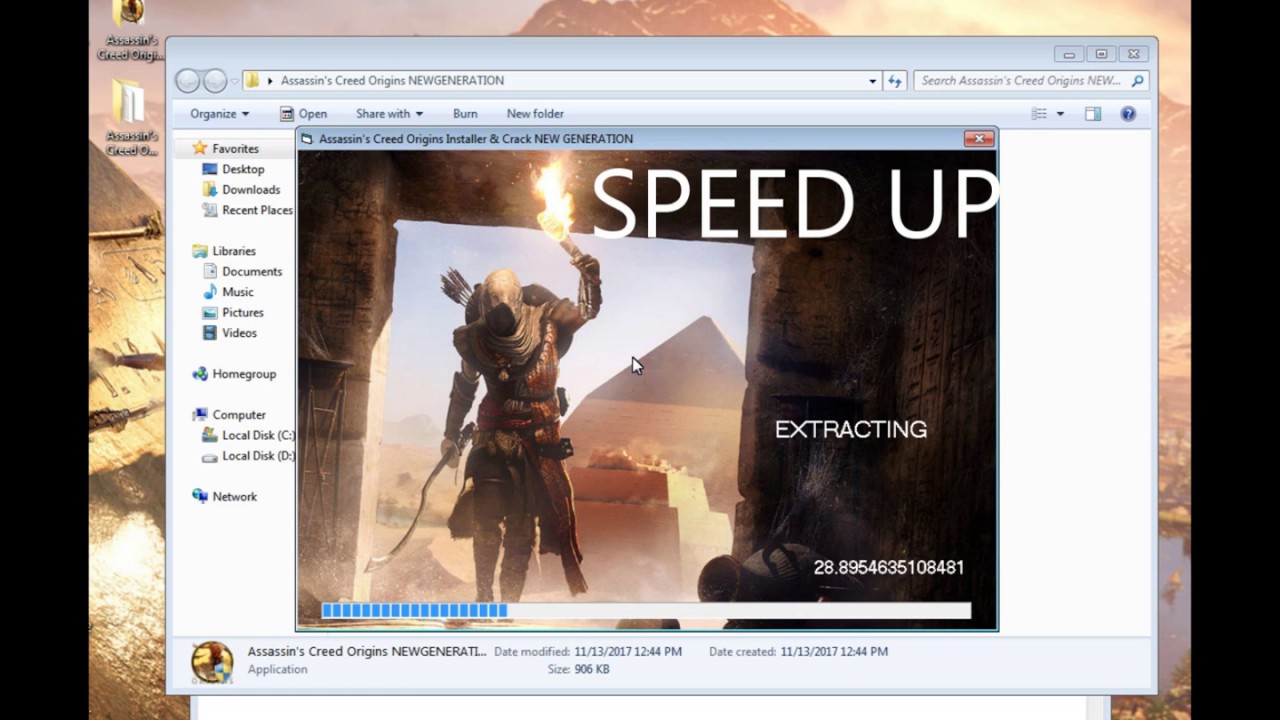
Task: Click the Documents library icon
Action: 210,271
